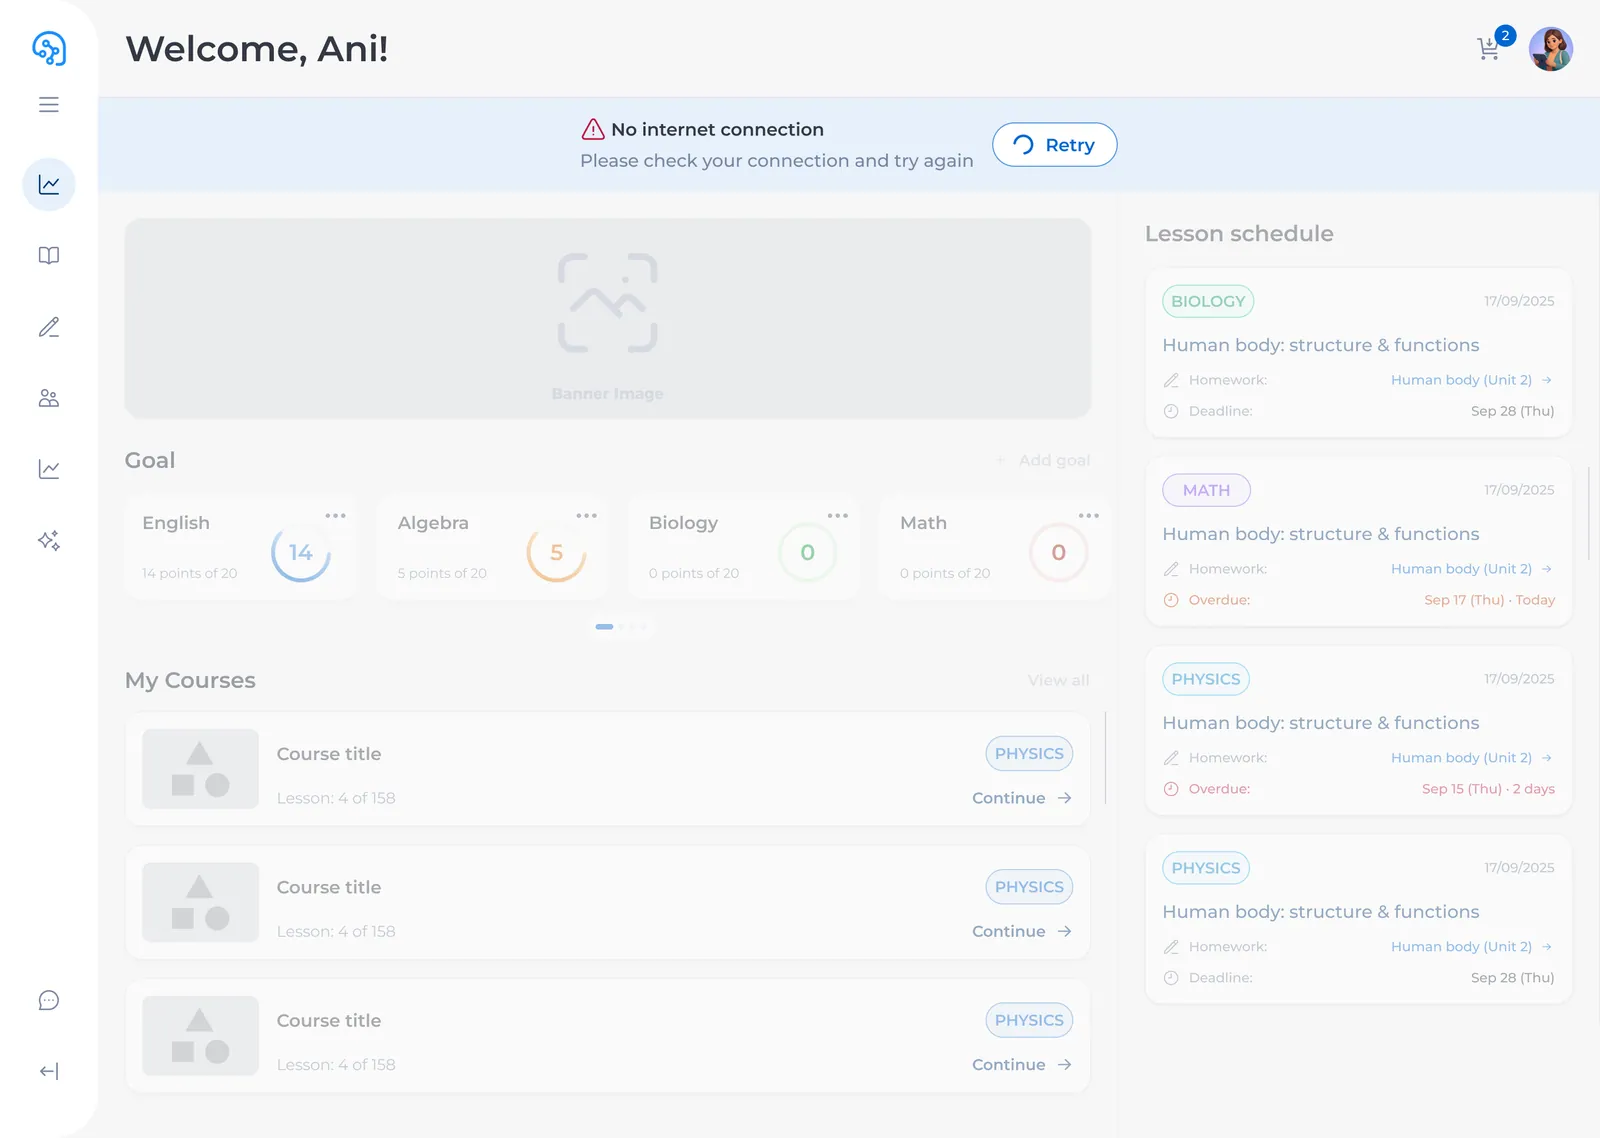Continue the second Course title

tap(1022, 931)
